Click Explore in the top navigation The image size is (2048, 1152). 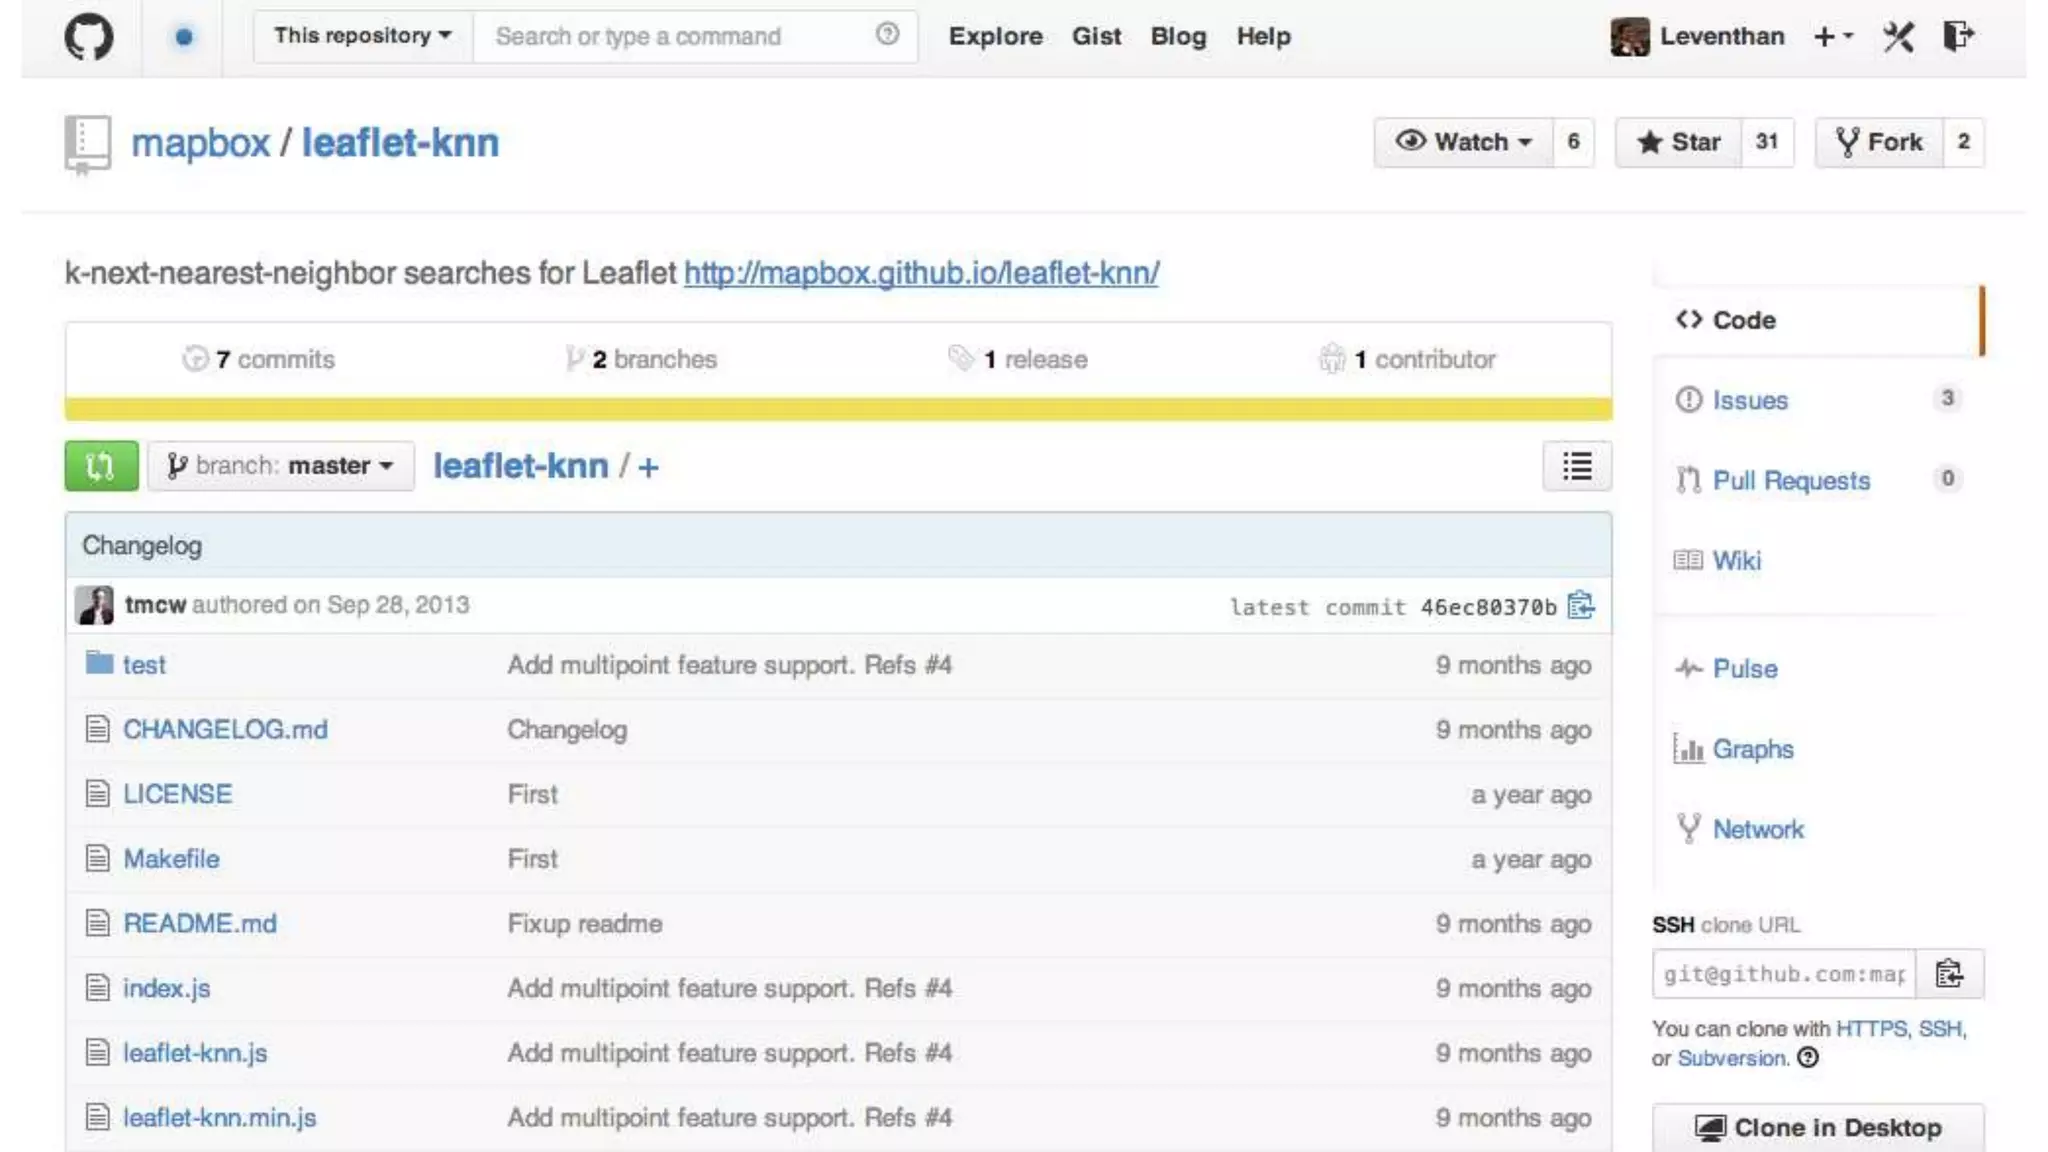[995, 37]
